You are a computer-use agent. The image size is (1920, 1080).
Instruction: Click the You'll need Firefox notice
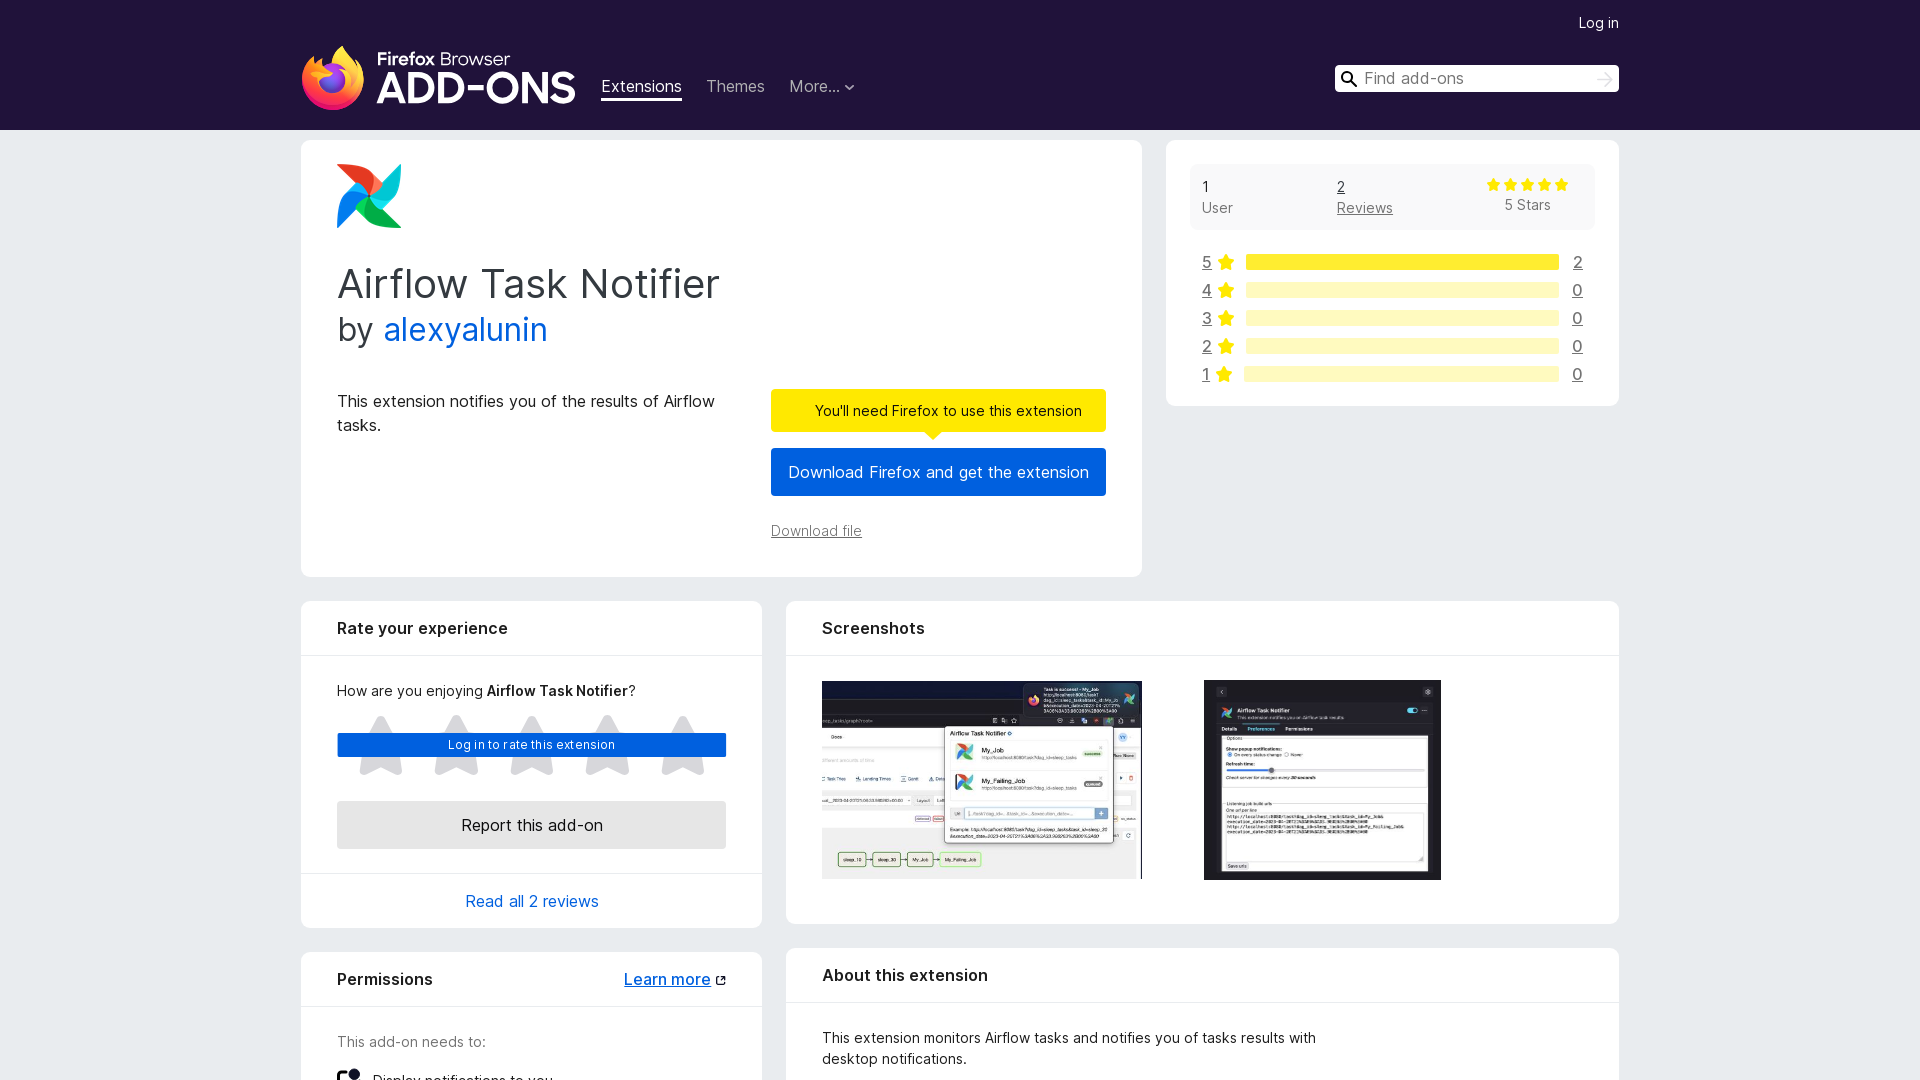pyautogui.click(x=938, y=411)
